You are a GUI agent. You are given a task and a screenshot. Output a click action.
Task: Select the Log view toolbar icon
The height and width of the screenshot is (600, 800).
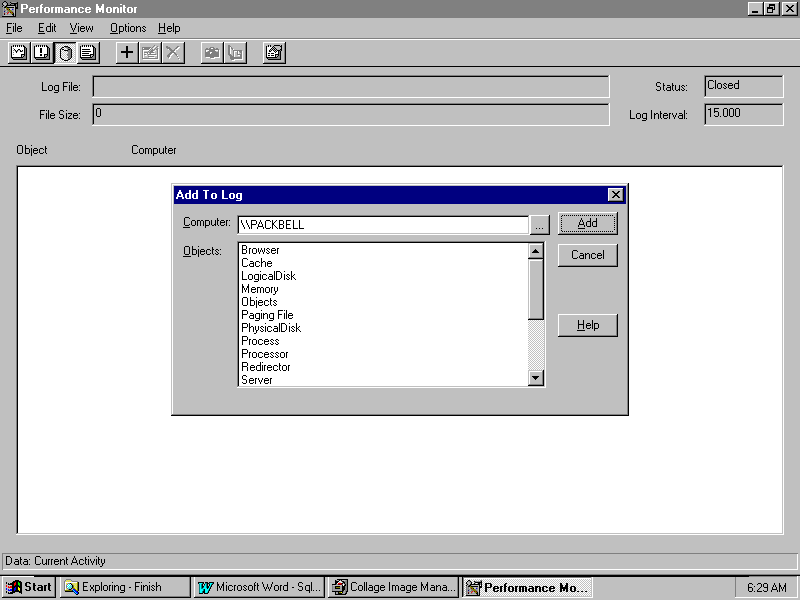tap(65, 53)
